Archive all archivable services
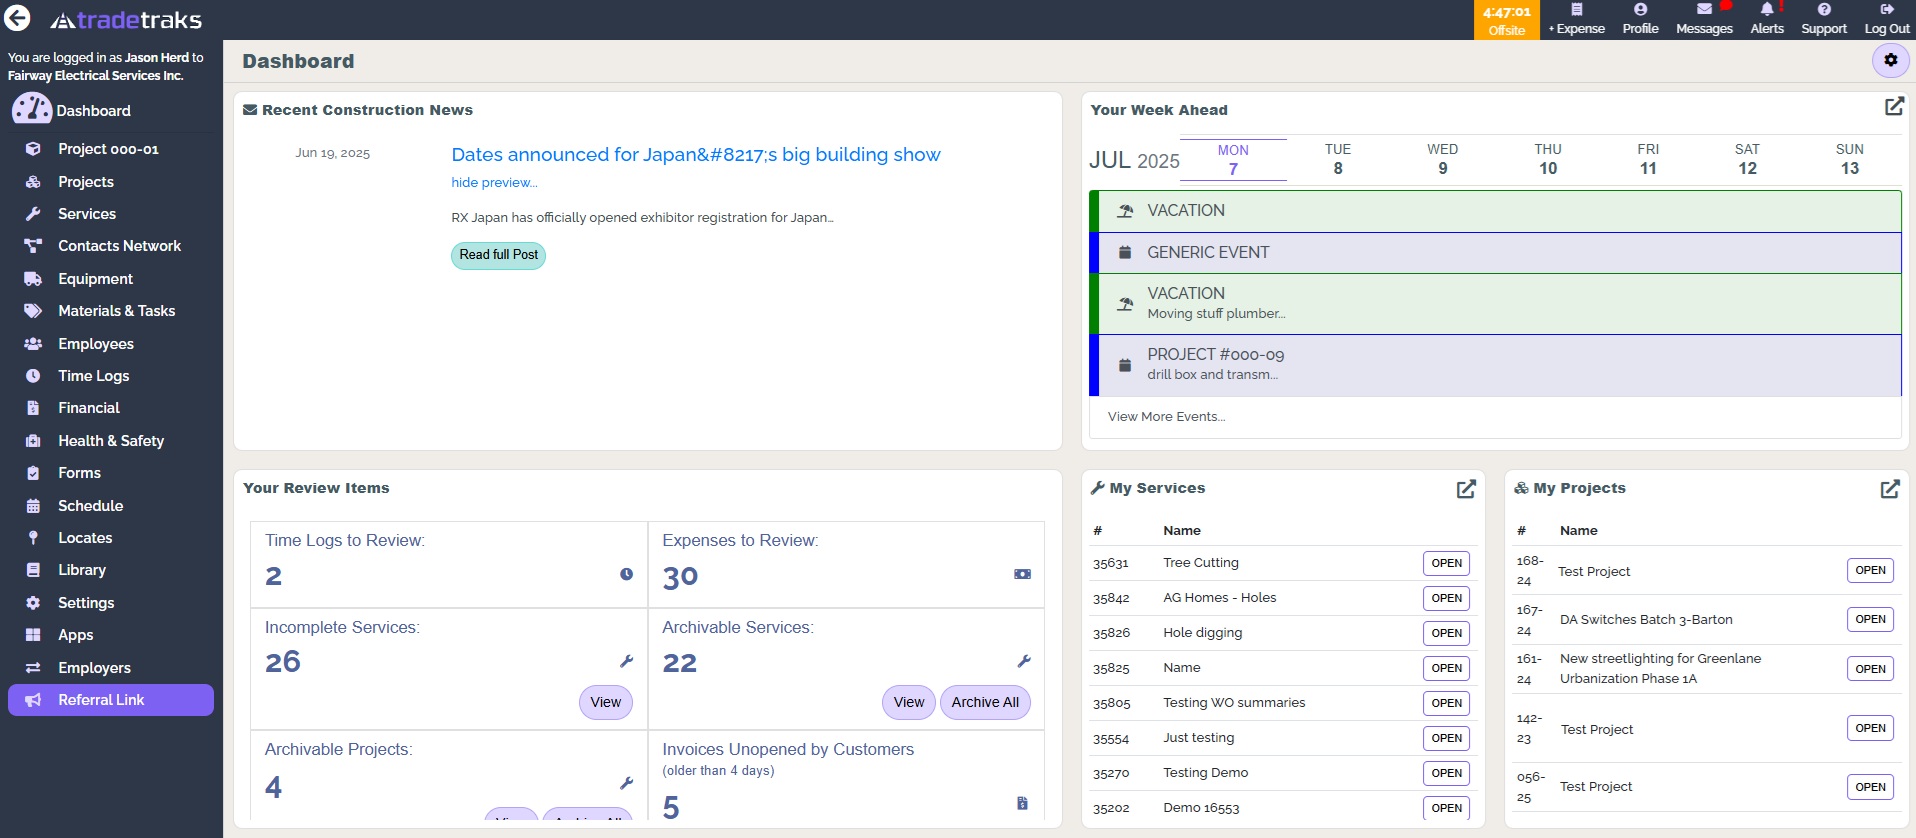The height and width of the screenshot is (838, 1916). [x=985, y=703]
